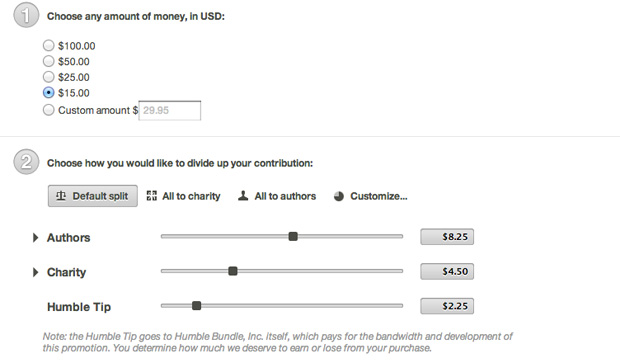The height and width of the screenshot is (363, 620).
Task: Click the Charity slider handle
Action: [233, 271]
